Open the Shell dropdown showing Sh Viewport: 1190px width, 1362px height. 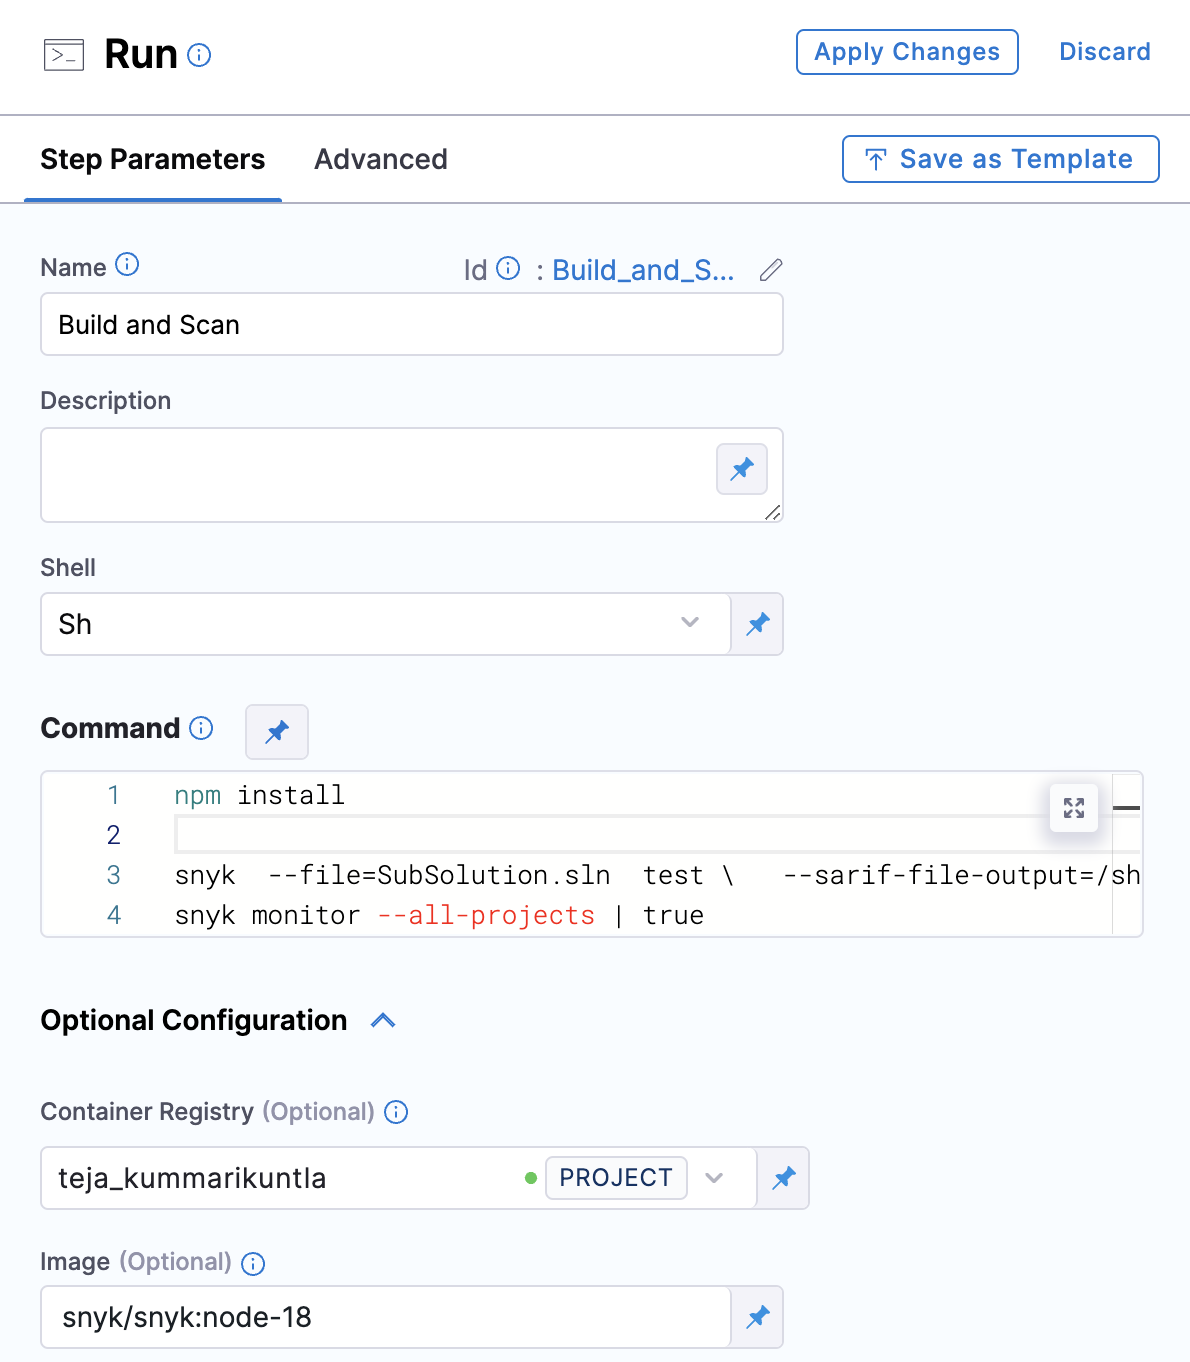pos(386,624)
